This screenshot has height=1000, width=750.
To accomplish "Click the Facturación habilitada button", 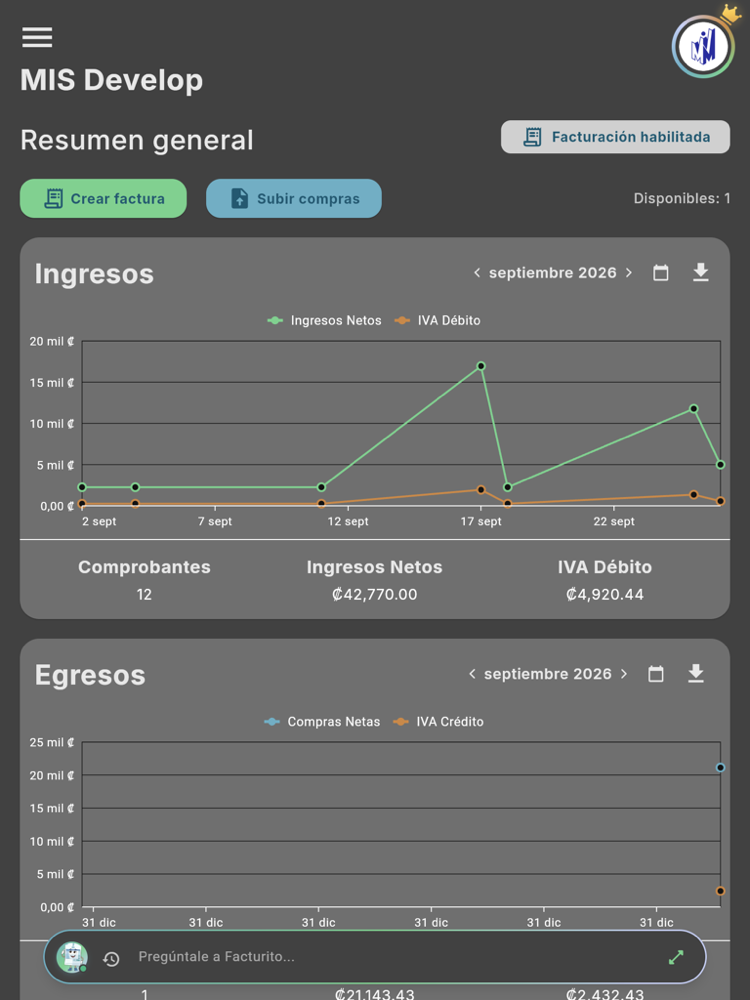I will coord(615,137).
